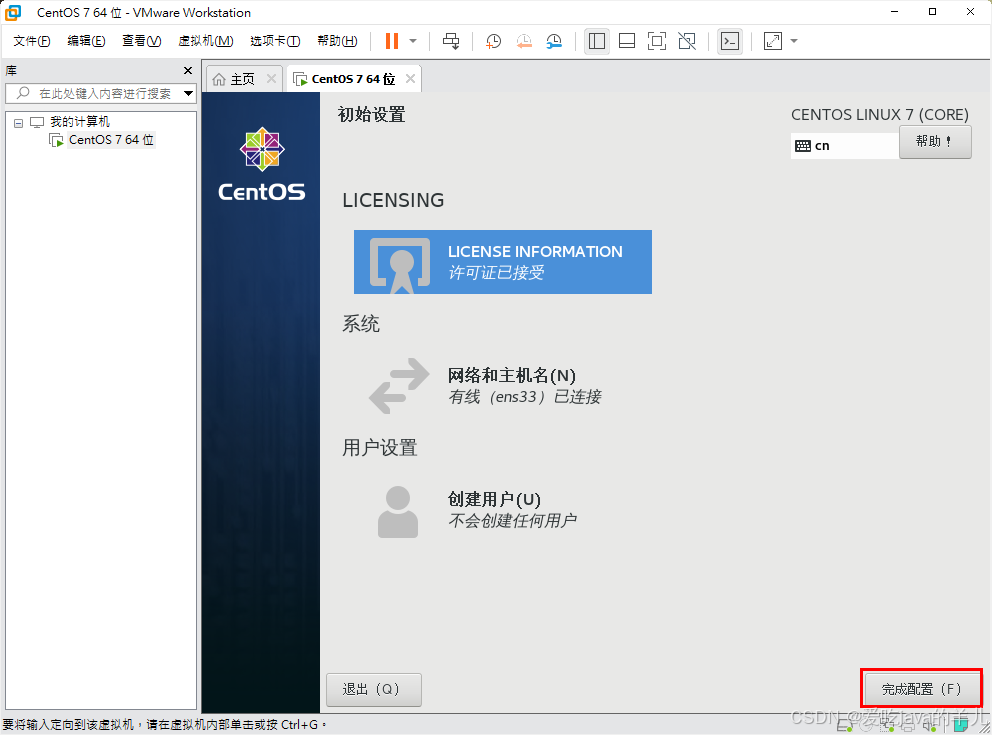Open the 文件(F) menu
992x735 pixels.
(x=32, y=41)
